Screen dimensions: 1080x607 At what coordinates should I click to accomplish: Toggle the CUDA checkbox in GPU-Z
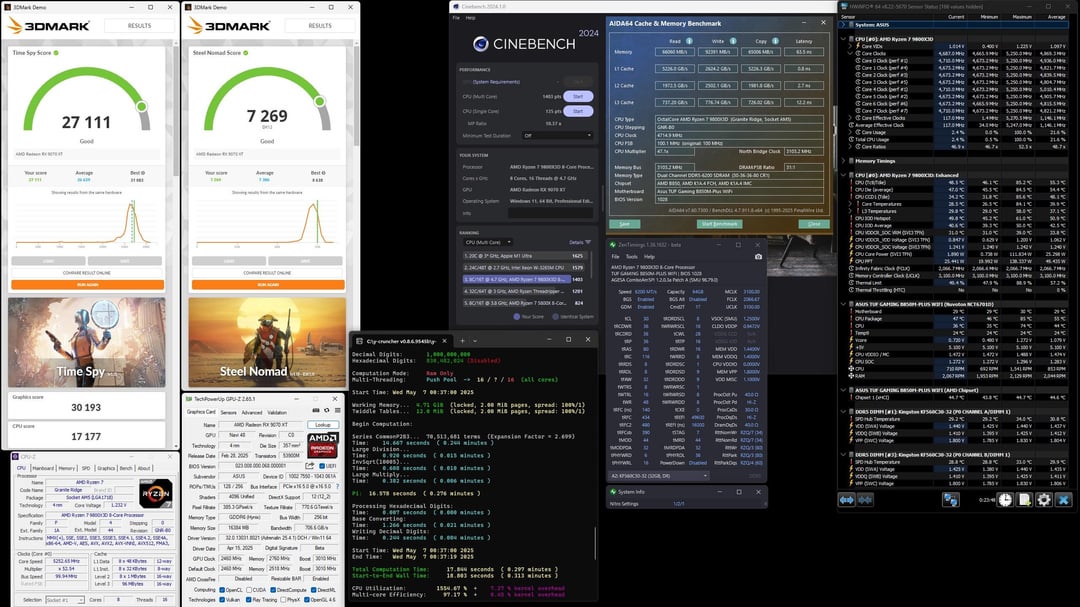(249, 590)
